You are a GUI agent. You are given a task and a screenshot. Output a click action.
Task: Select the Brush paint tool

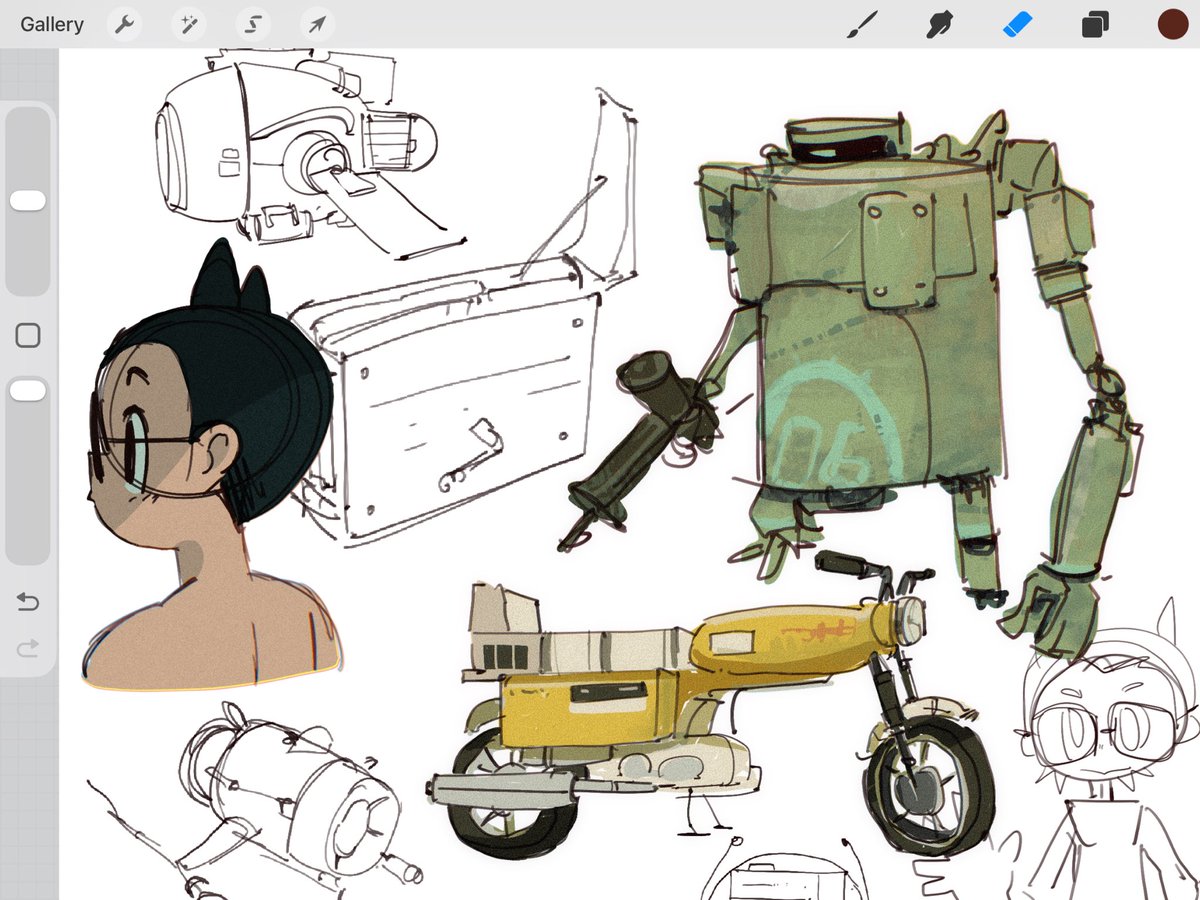(861, 24)
